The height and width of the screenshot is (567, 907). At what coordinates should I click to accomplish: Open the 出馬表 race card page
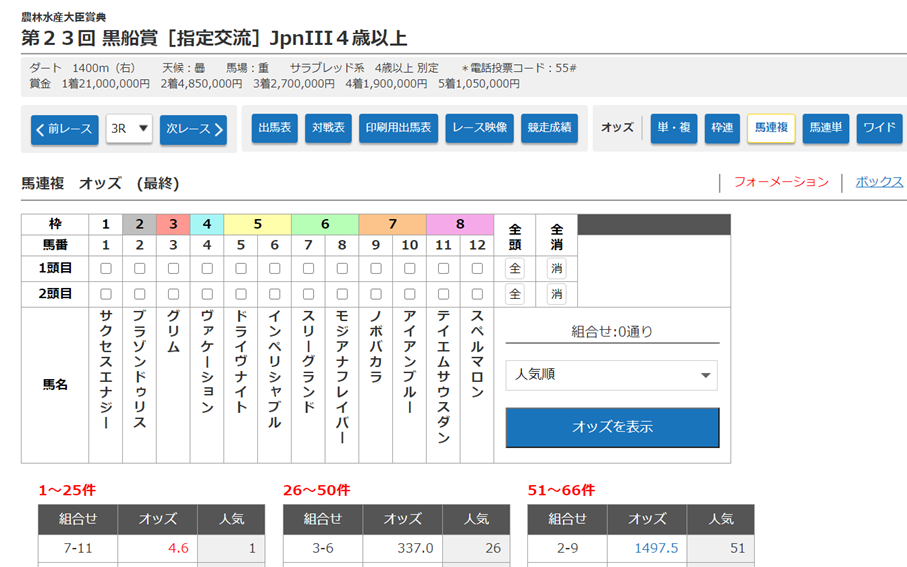[x=274, y=128]
